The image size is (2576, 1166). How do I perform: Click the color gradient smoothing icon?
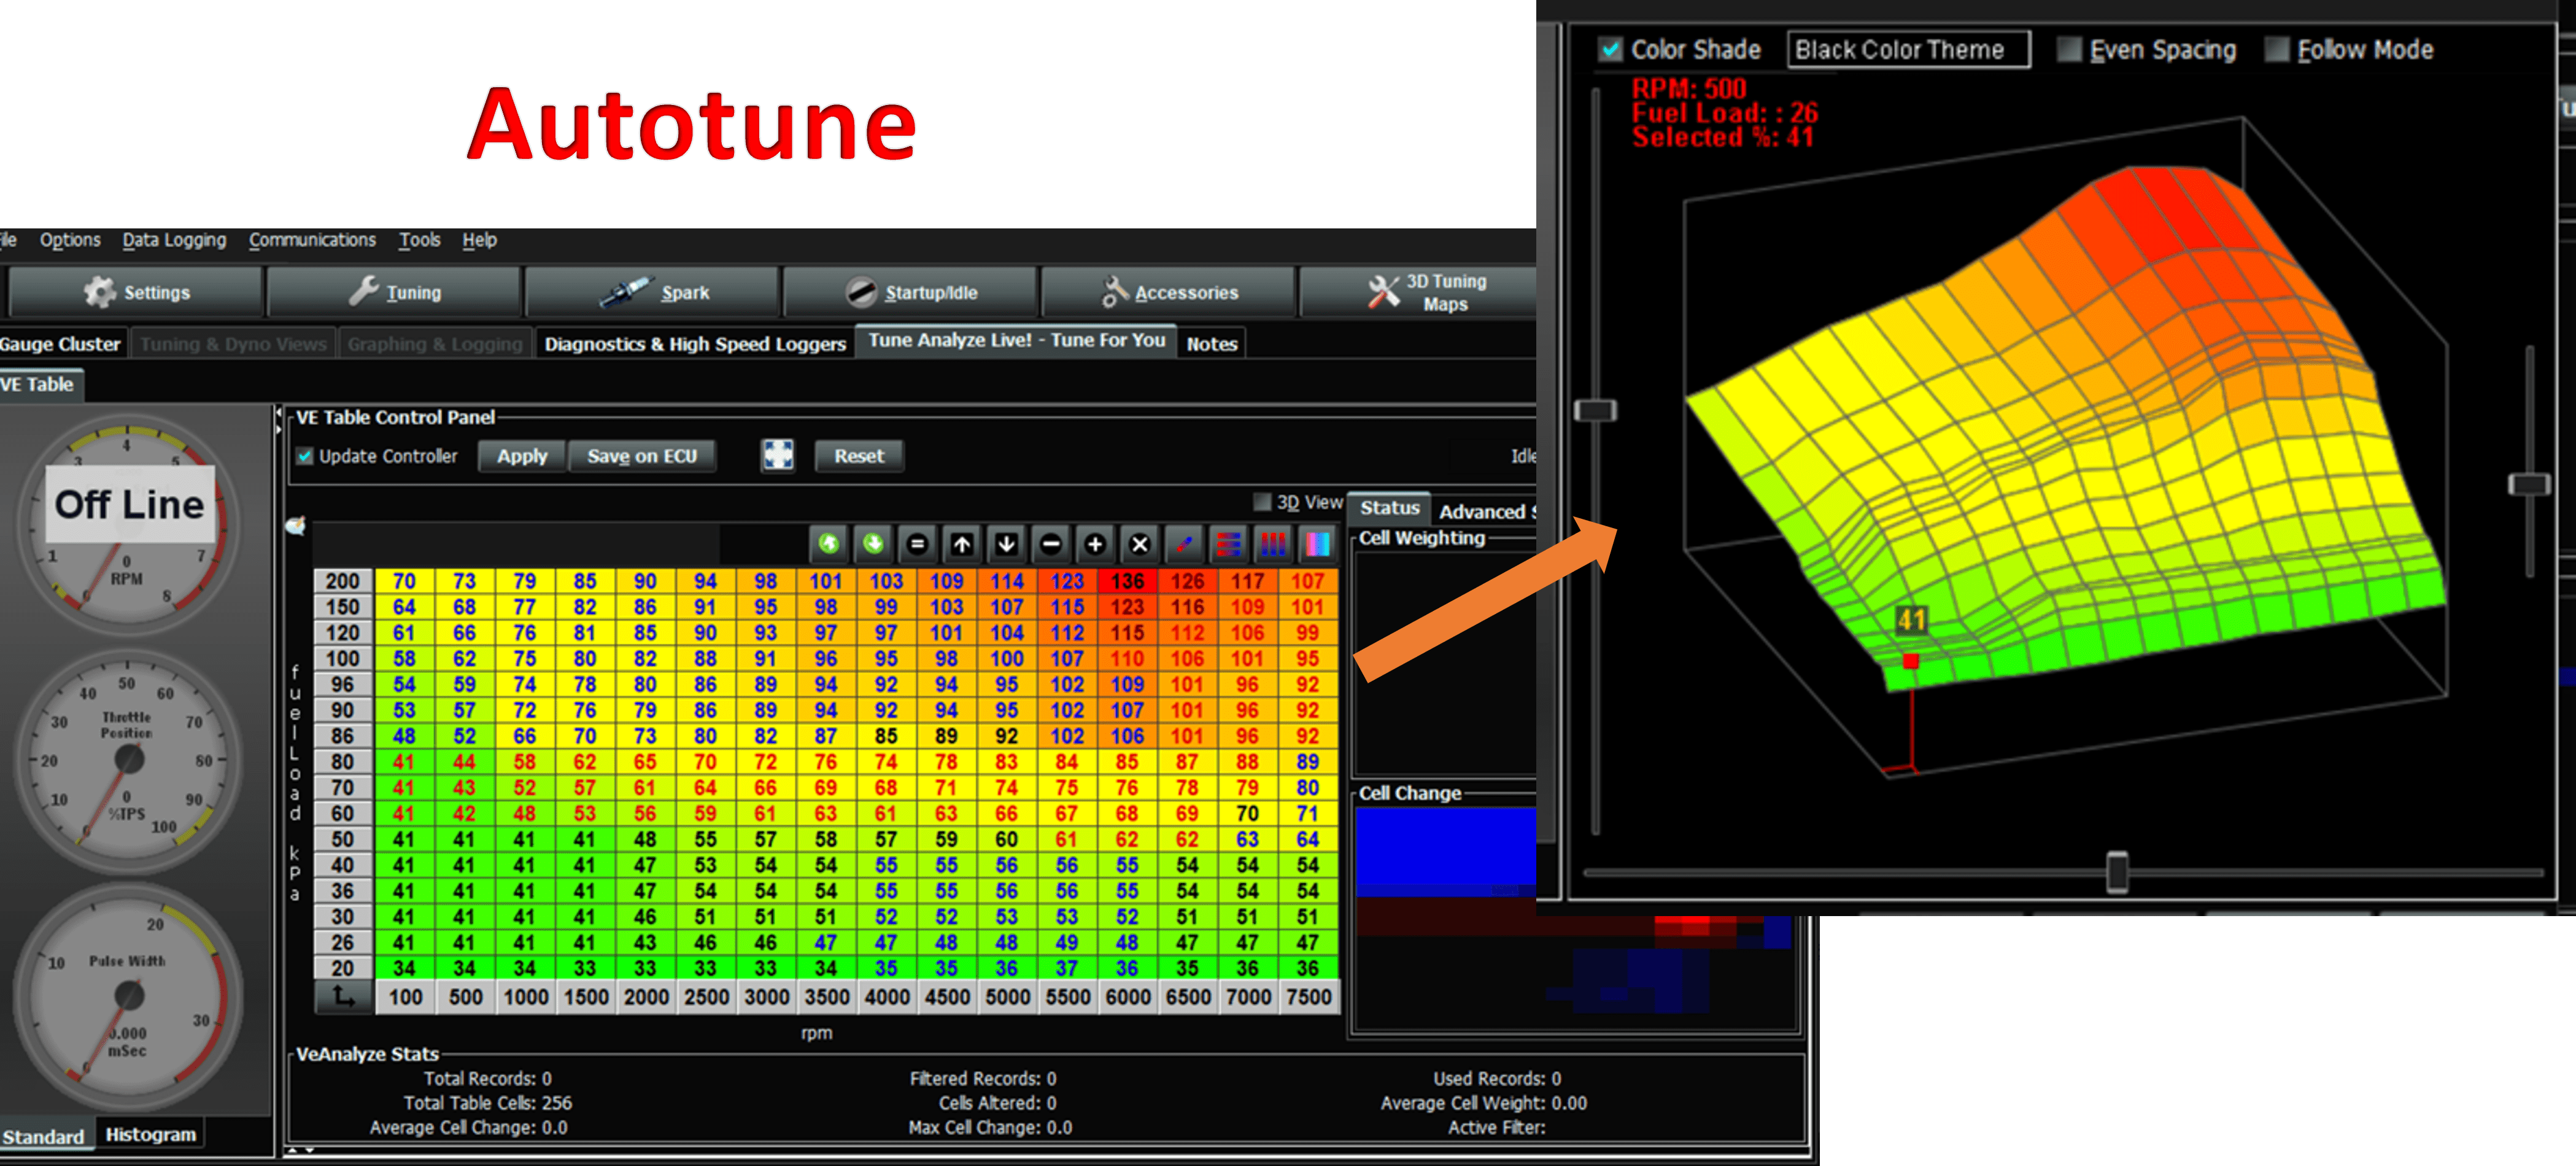[x=1318, y=544]
